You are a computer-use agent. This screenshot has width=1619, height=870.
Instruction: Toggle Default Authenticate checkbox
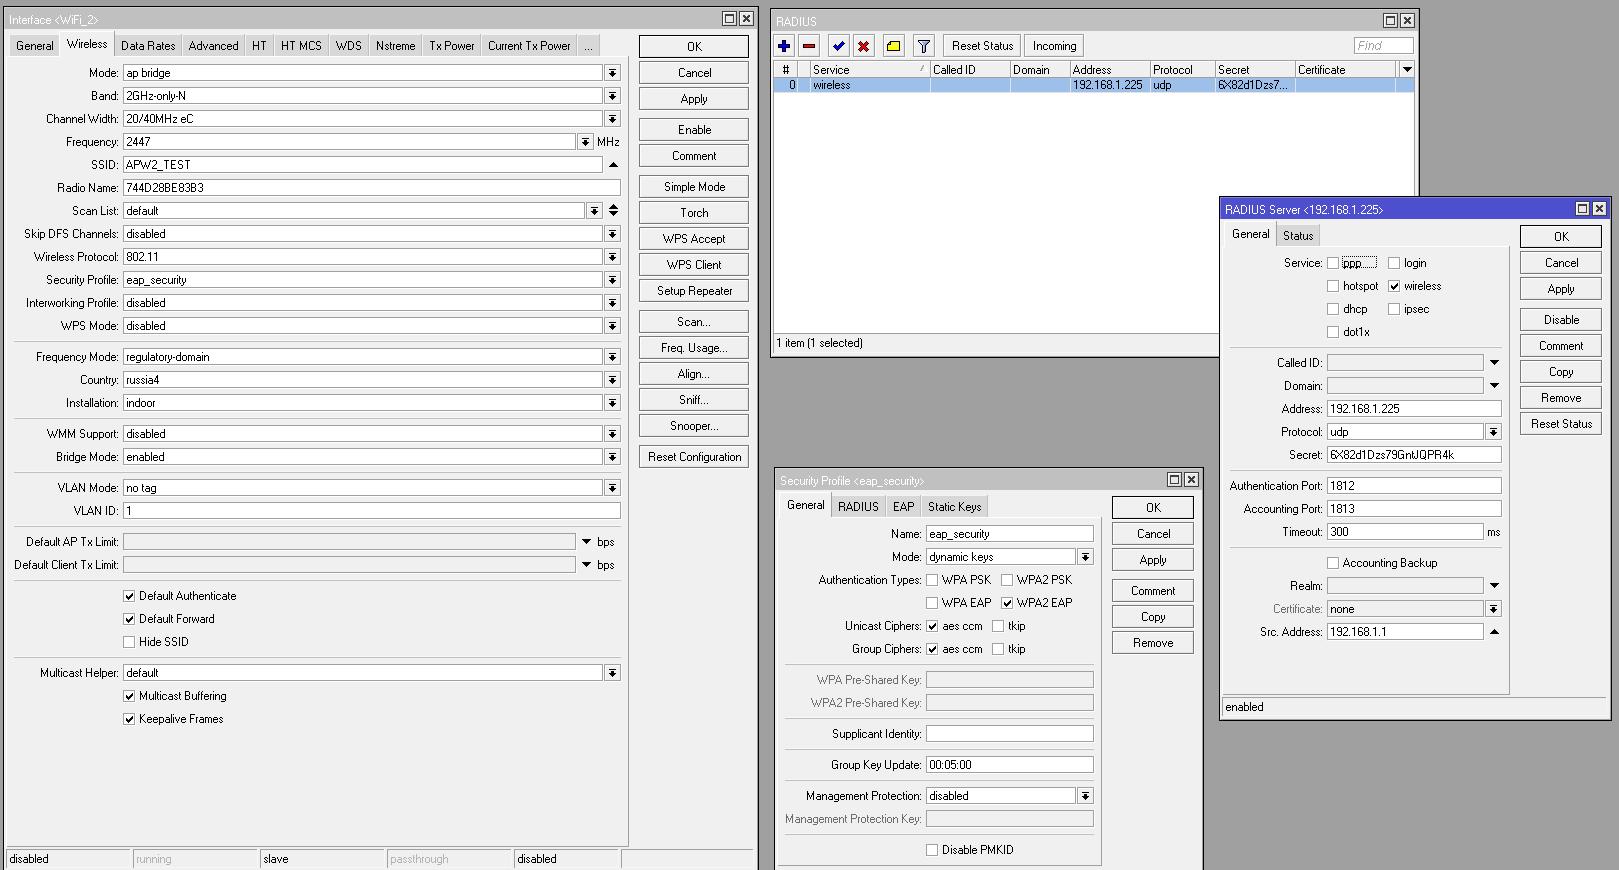pos(129,596)
